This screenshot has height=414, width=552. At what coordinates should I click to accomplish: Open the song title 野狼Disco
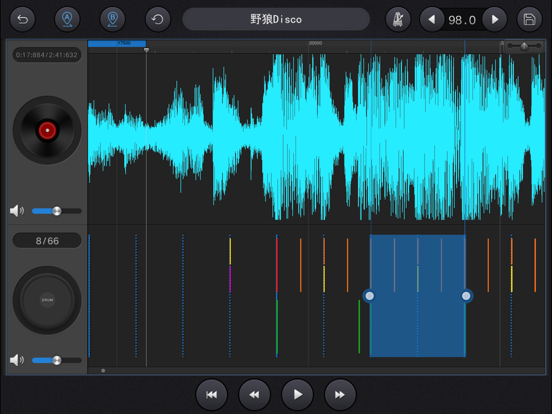click(x=276, y=19)
